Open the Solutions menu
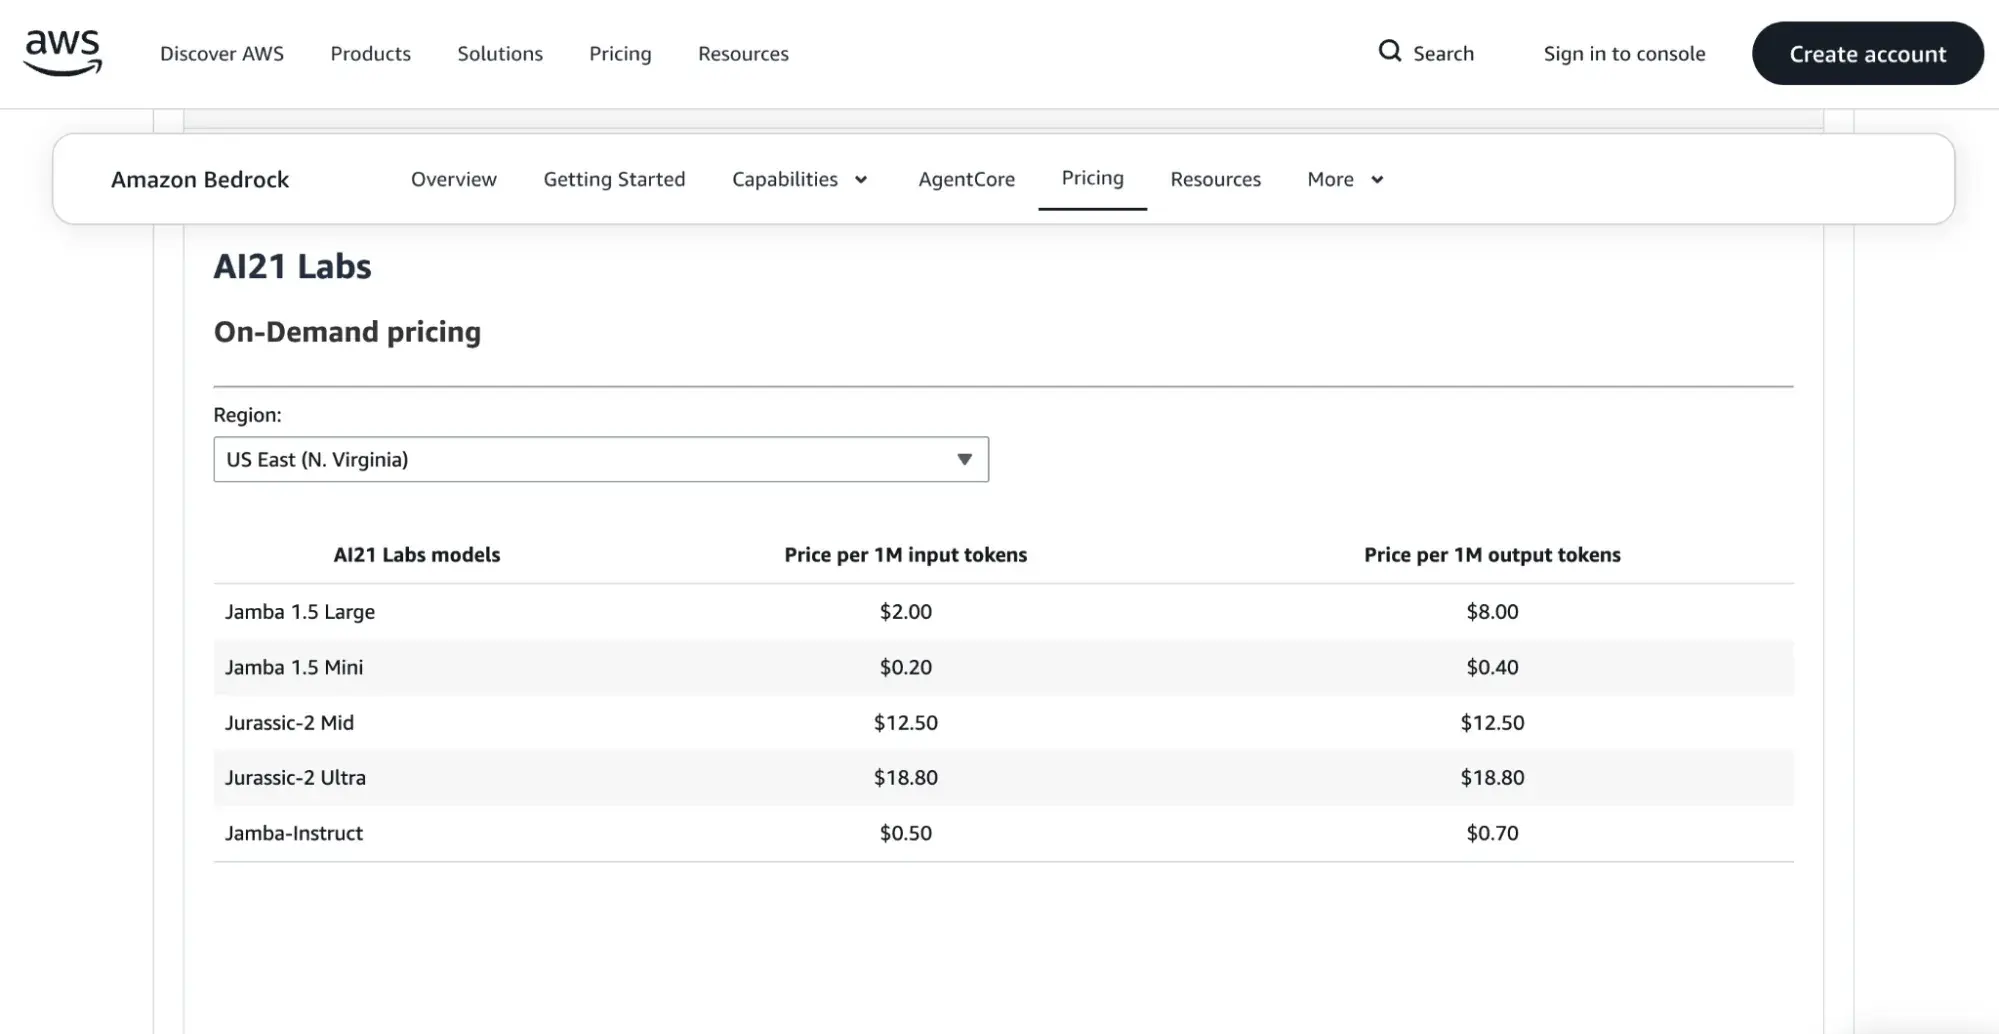The height and width of the screenshot is (1034, 1999). point(499,53)
